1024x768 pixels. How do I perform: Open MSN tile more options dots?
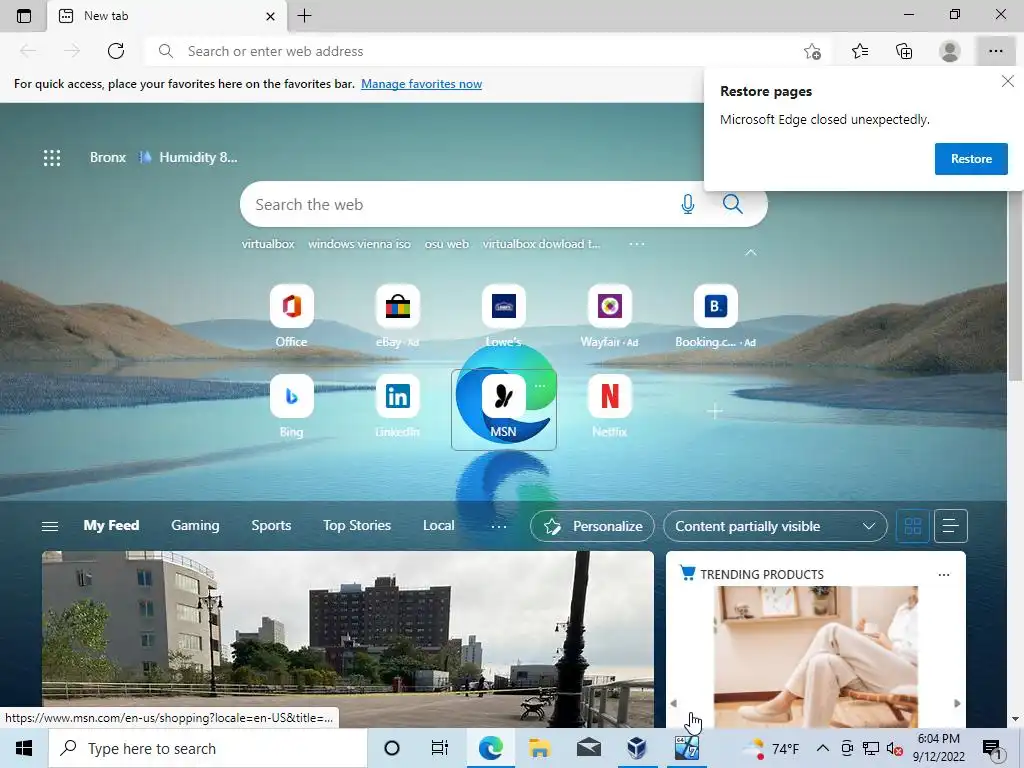540,386
